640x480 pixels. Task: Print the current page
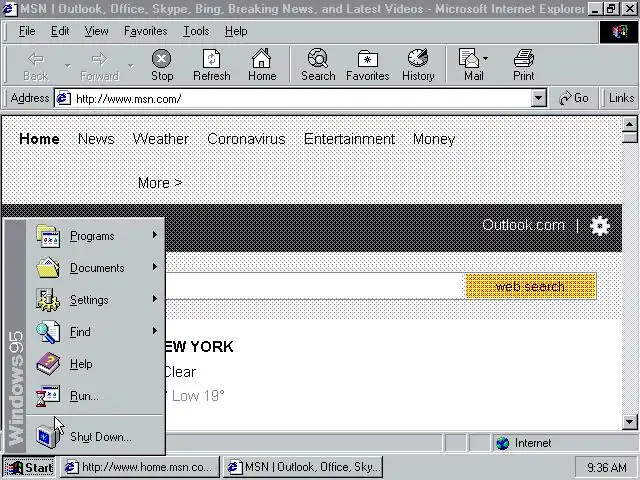coord(524,66)
